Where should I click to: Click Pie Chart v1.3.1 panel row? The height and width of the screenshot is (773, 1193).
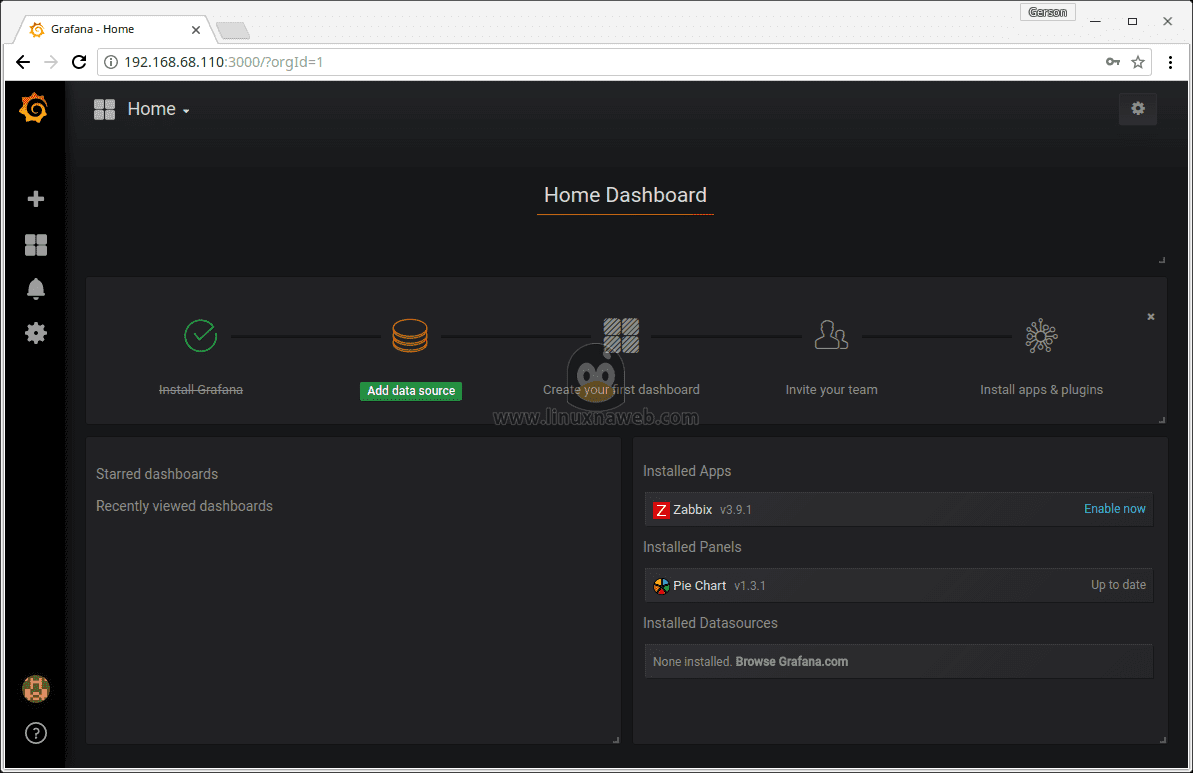click(x=899, y=586)
